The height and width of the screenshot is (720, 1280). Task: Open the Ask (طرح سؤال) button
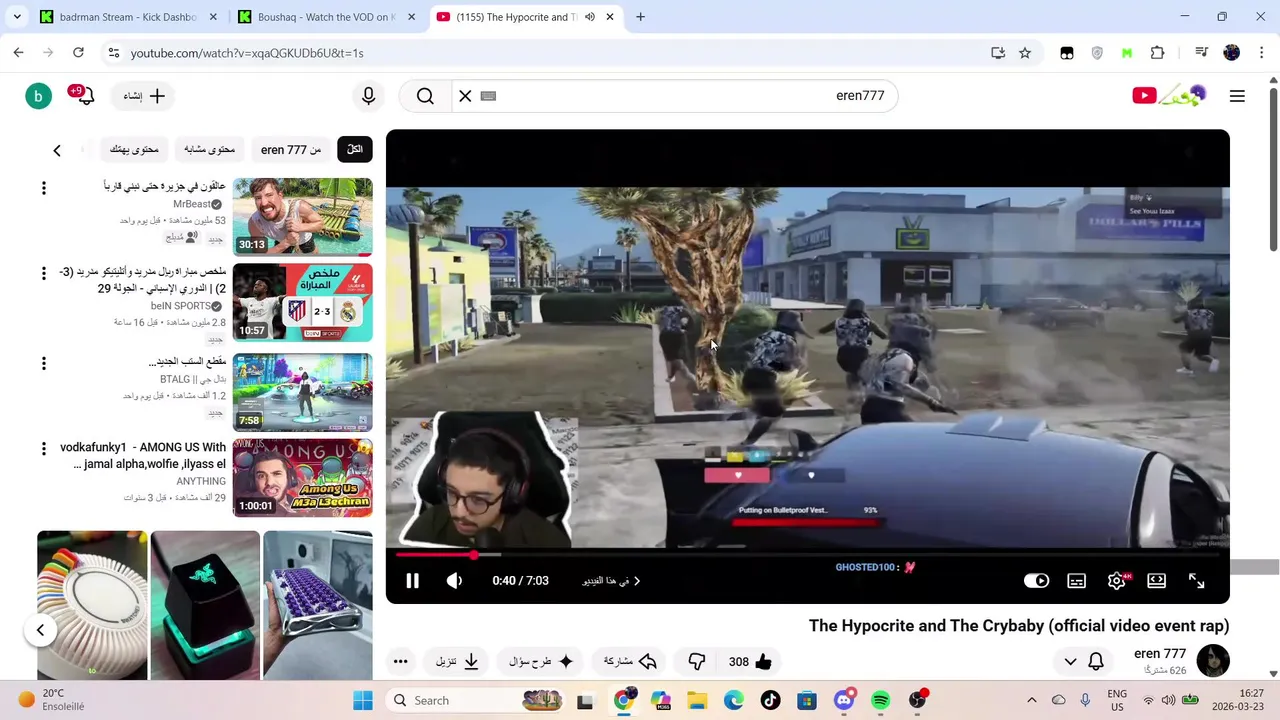541,661
